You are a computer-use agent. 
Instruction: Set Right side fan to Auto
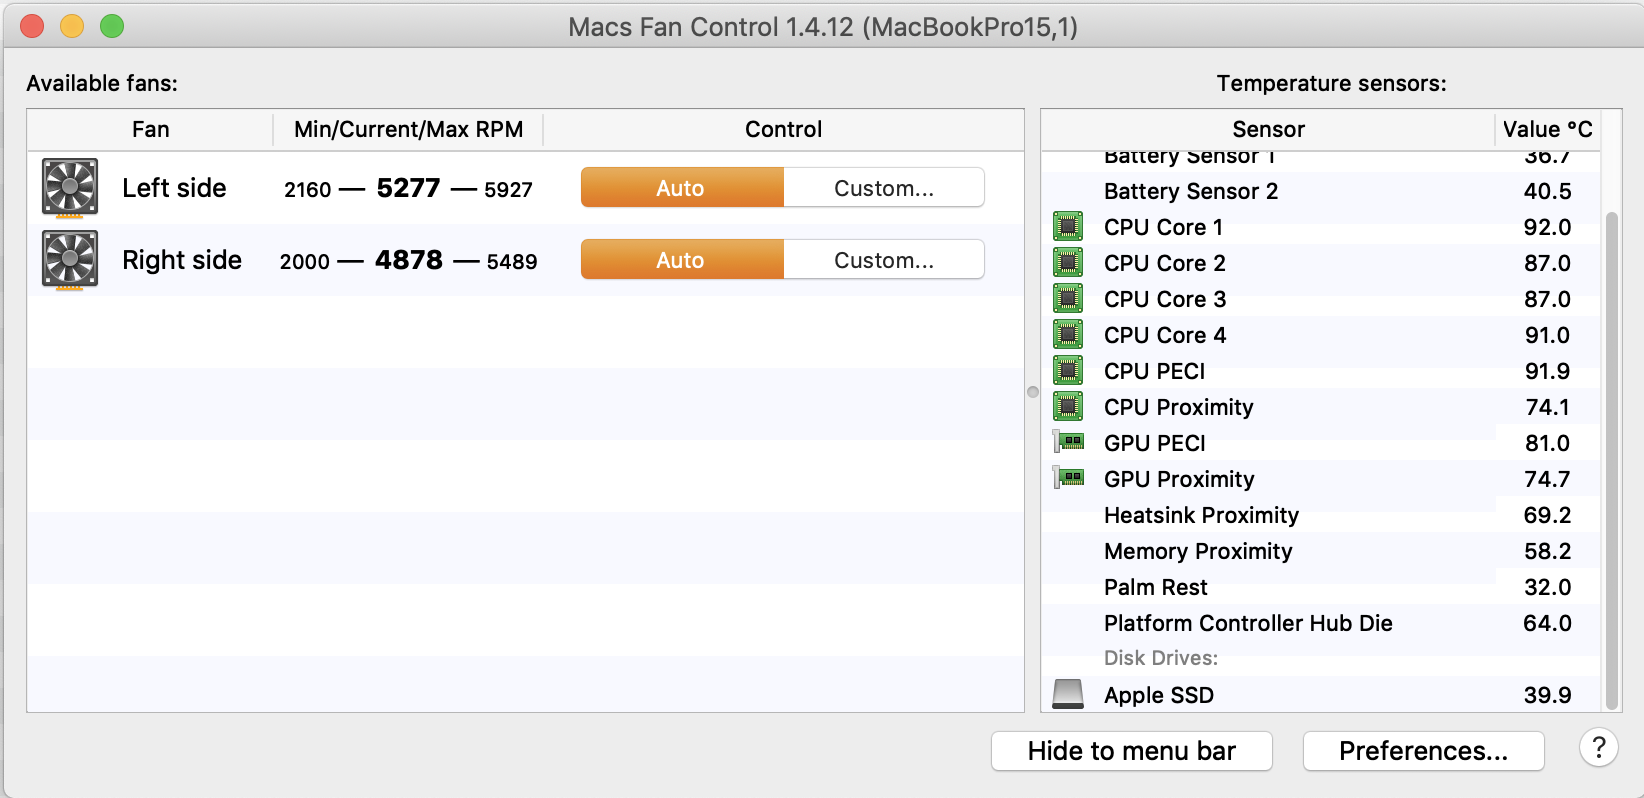coord(681,260)
